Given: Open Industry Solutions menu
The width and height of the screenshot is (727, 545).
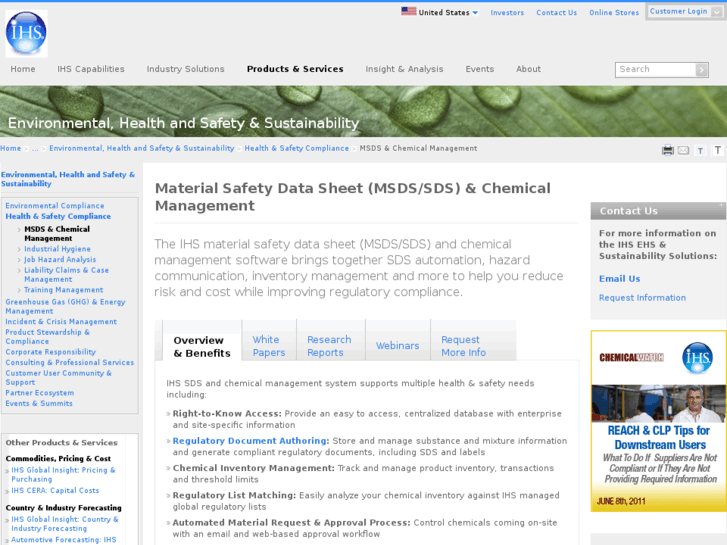Looking at the screenshot, I should (x=185, y=69).
